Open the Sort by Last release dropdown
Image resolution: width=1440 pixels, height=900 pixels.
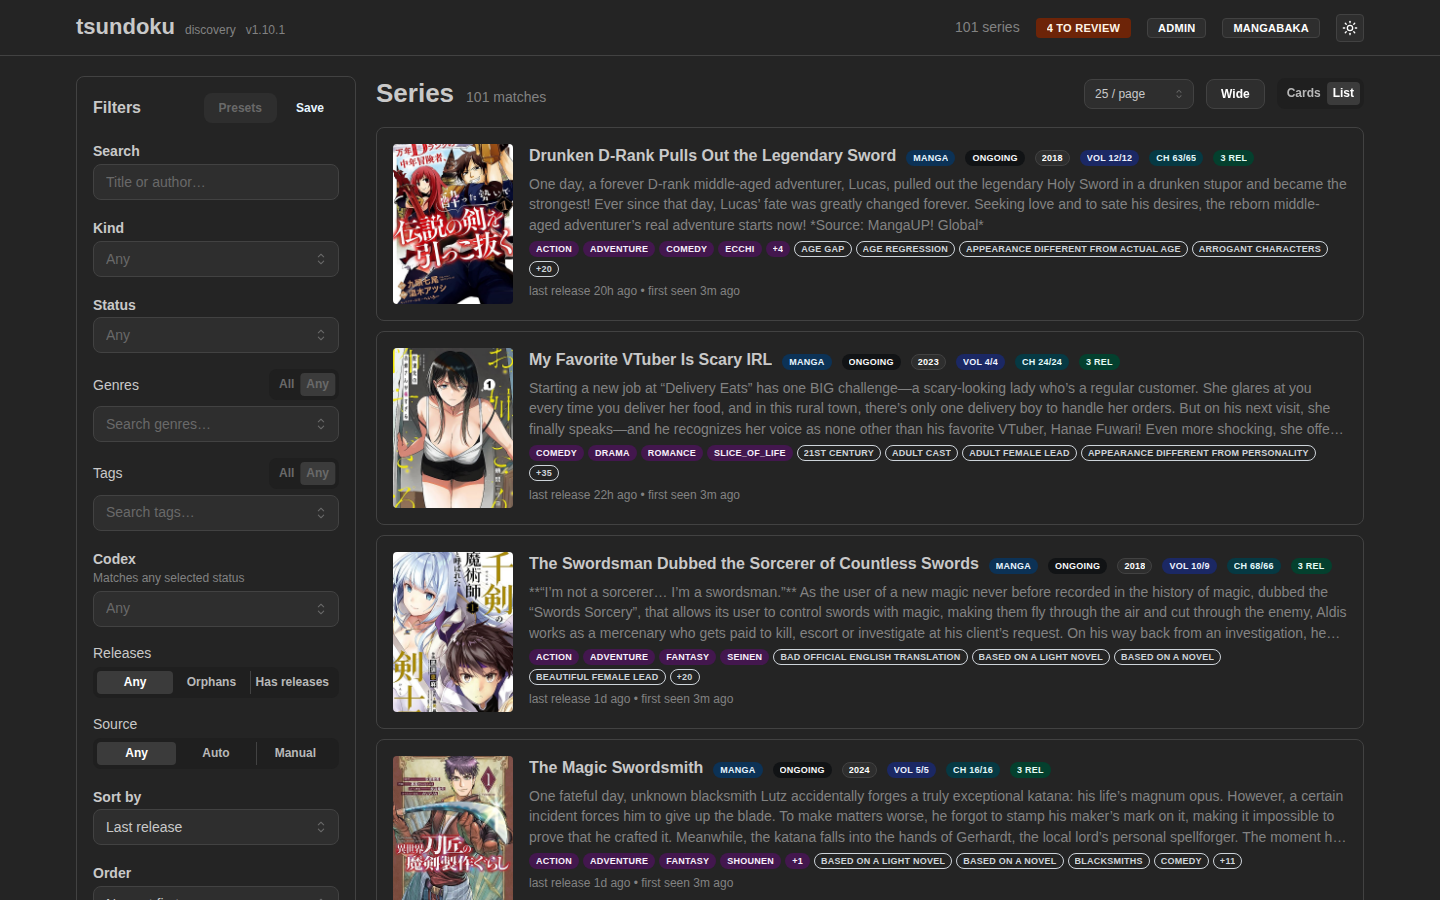(216, 827)
